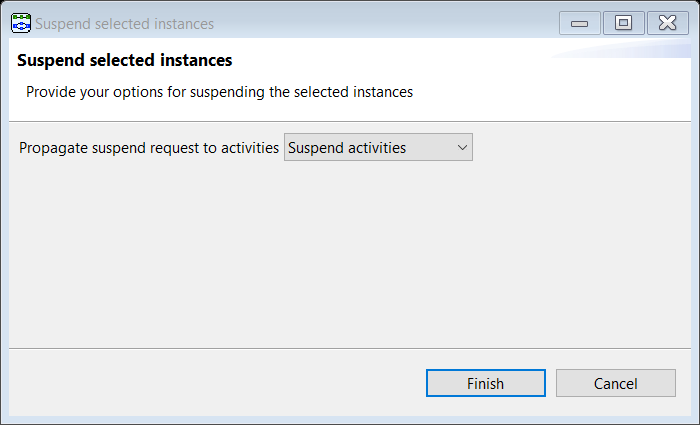700x425 pixels.
Task: Click the workflow application icon in title bar
Action: point(21,23)
